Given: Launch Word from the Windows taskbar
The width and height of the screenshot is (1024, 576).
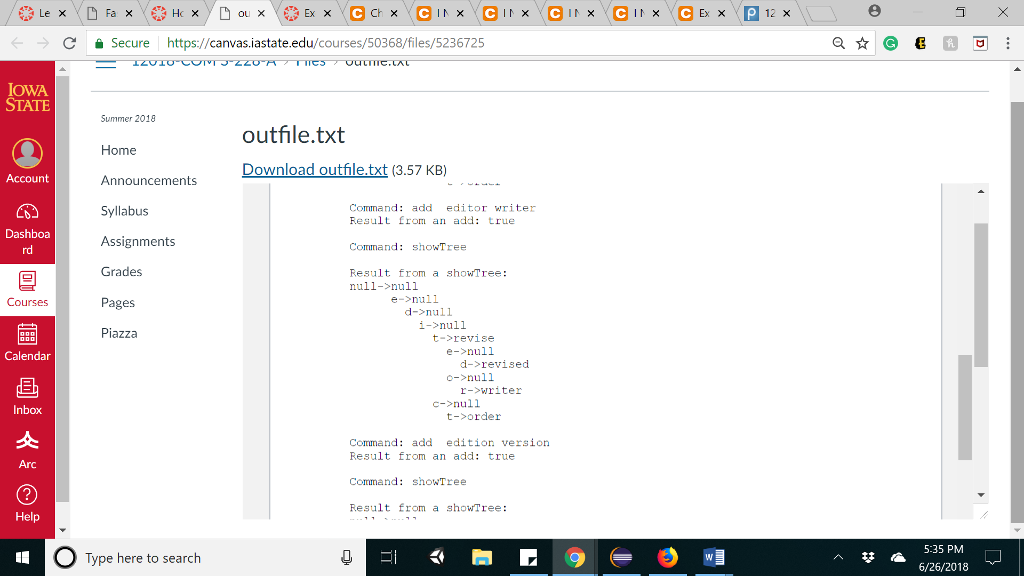Looking at the screenshot, I should pyautogui.click(x=713, y=557).
